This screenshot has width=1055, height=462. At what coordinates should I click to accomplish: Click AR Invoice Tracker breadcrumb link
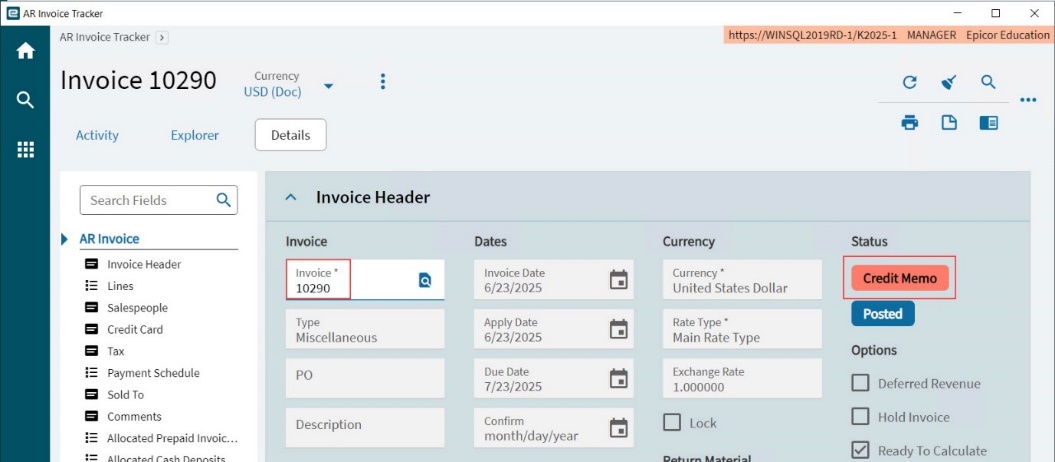click(104, 37)
